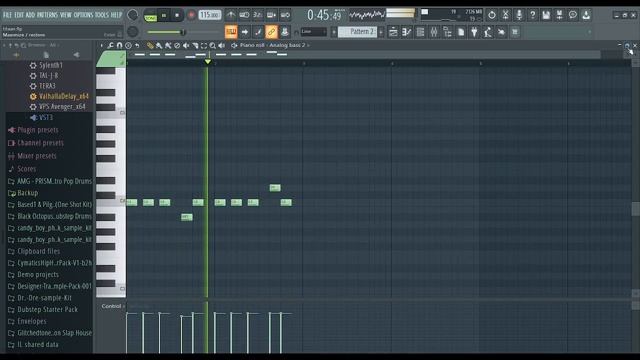Open the FILE menu
Viewport: 640px width, 360px height.
[7, 15]
